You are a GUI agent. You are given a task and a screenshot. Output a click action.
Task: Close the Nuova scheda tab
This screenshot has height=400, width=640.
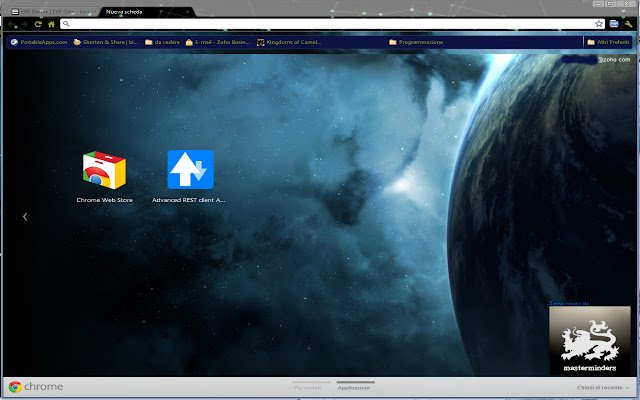click(x=187, y=12)
